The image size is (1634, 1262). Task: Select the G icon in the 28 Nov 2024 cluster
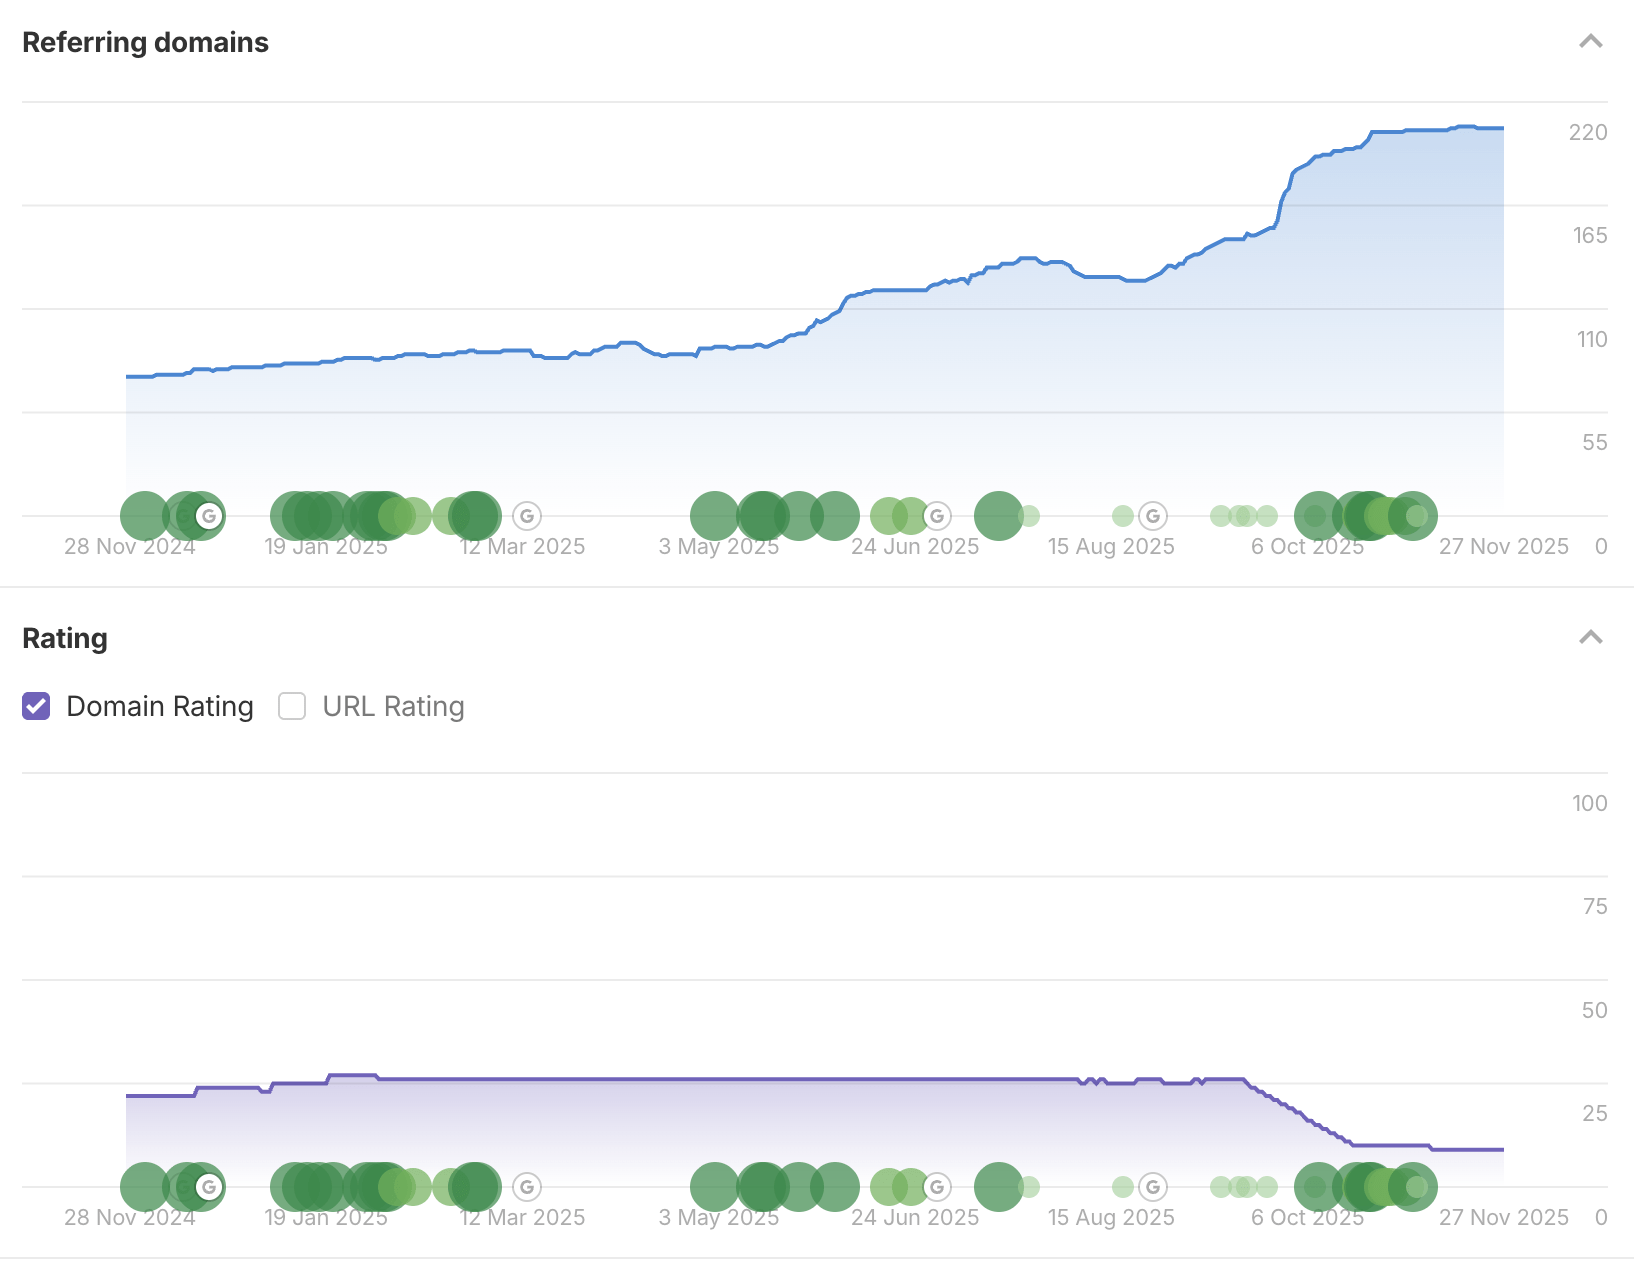pos(209,516)
